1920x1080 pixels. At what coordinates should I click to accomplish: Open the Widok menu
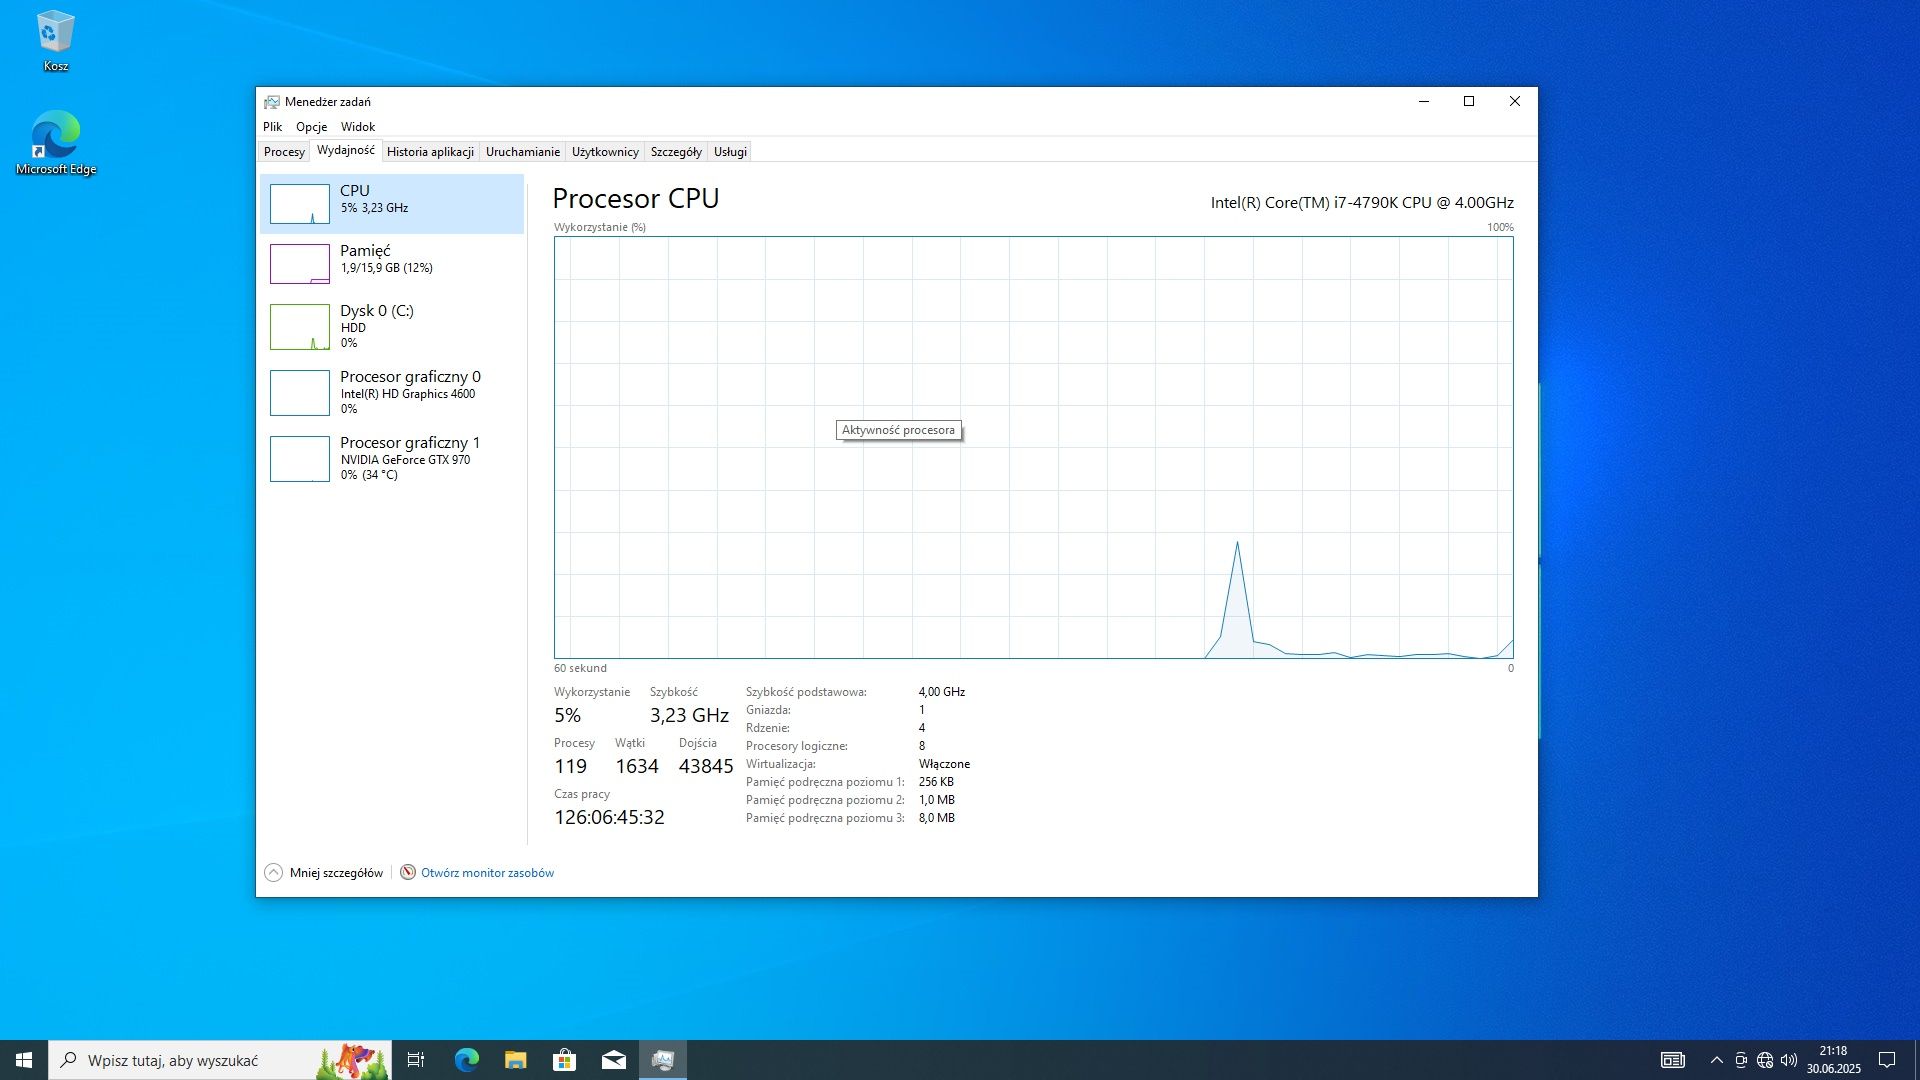358,127
